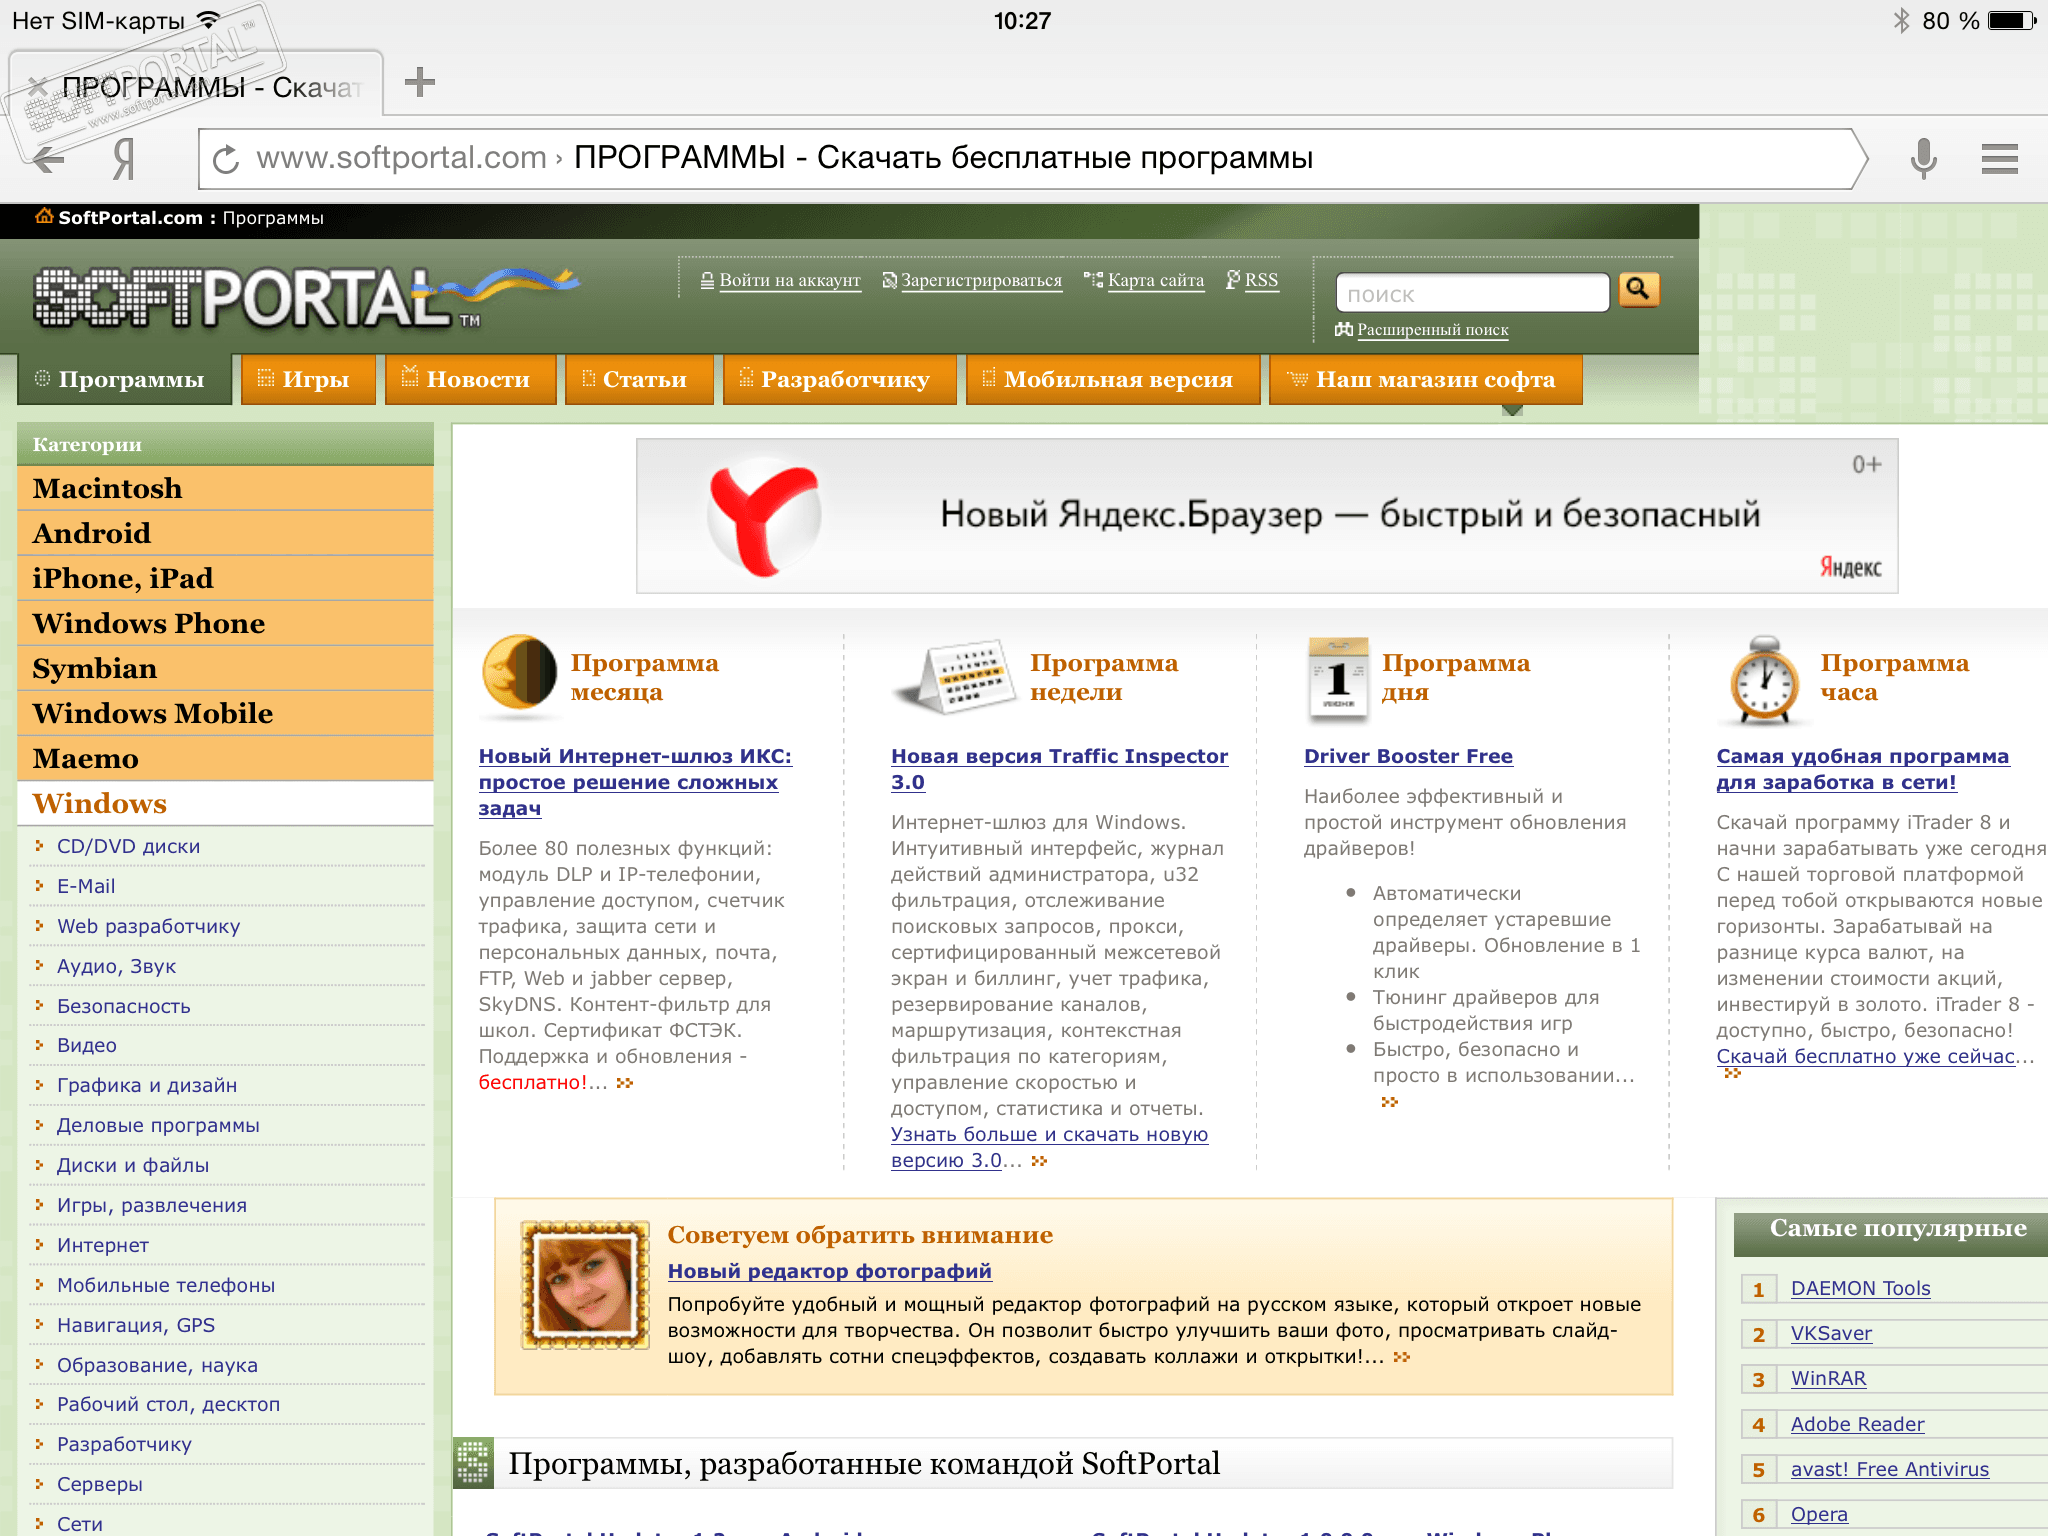Expand the Android category

coord(92,534)
